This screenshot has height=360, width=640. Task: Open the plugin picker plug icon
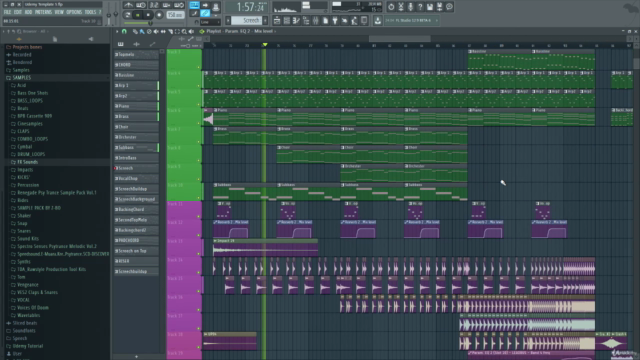pos(335,20)
